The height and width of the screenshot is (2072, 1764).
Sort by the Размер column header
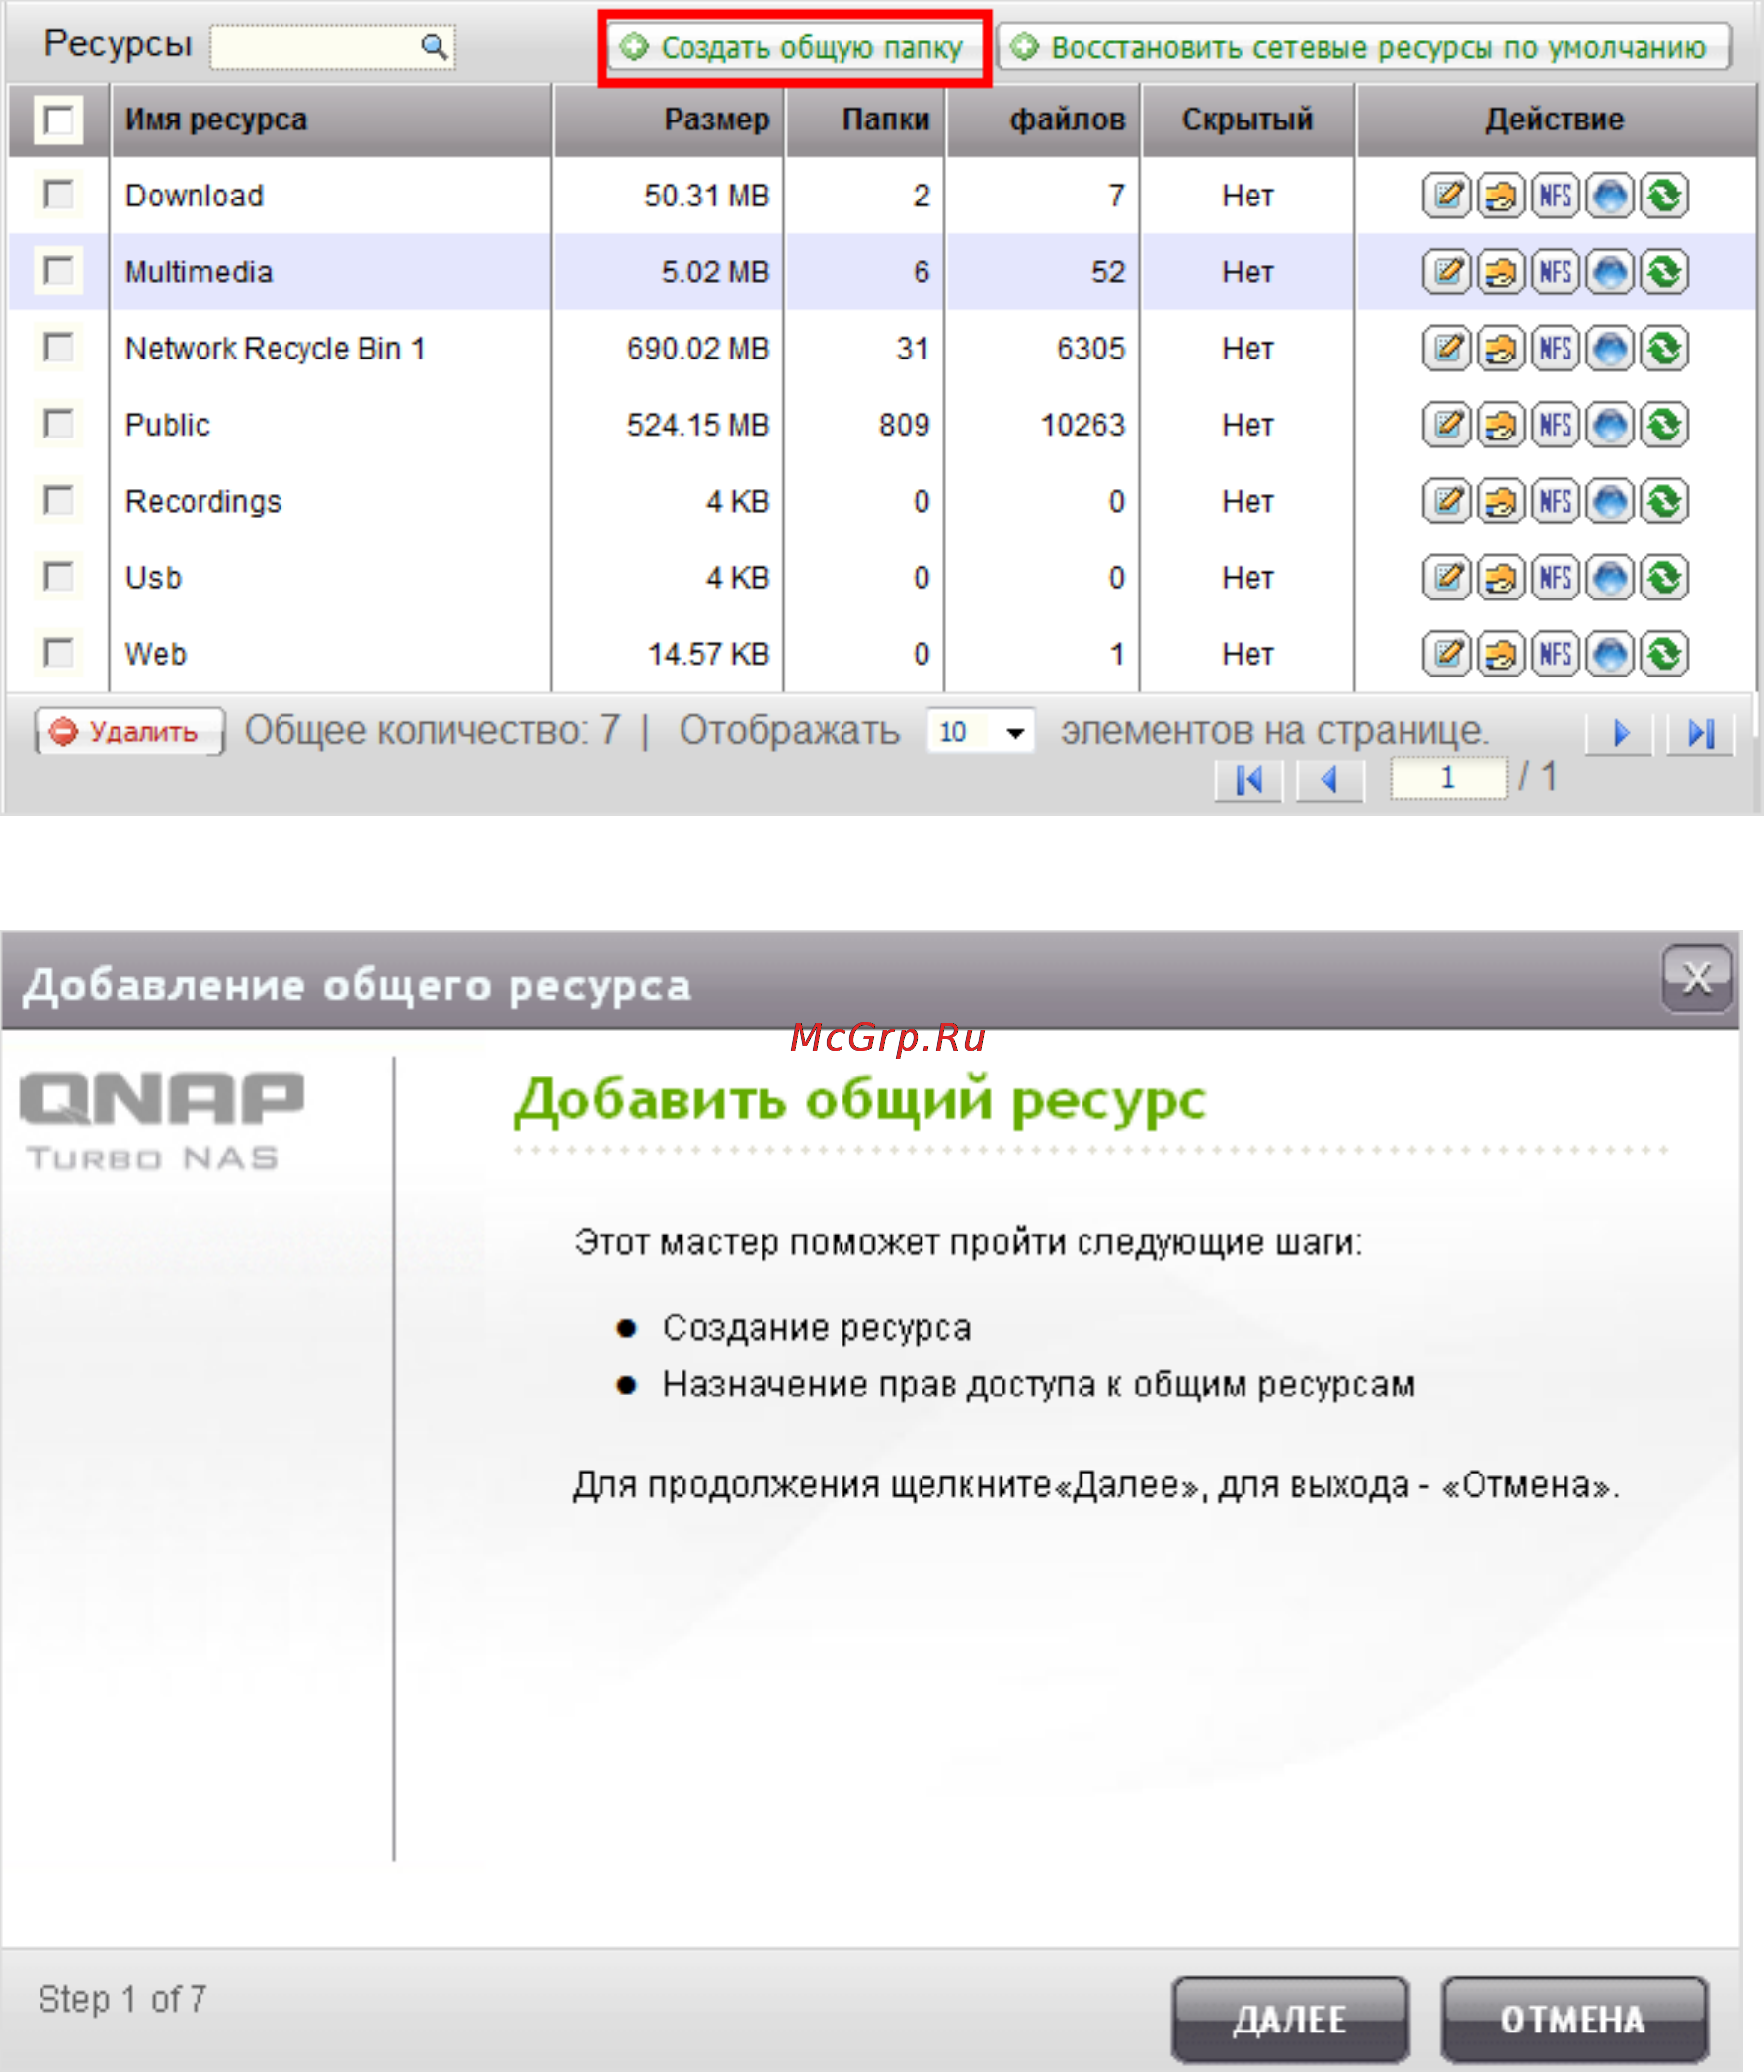pos(669,120)
